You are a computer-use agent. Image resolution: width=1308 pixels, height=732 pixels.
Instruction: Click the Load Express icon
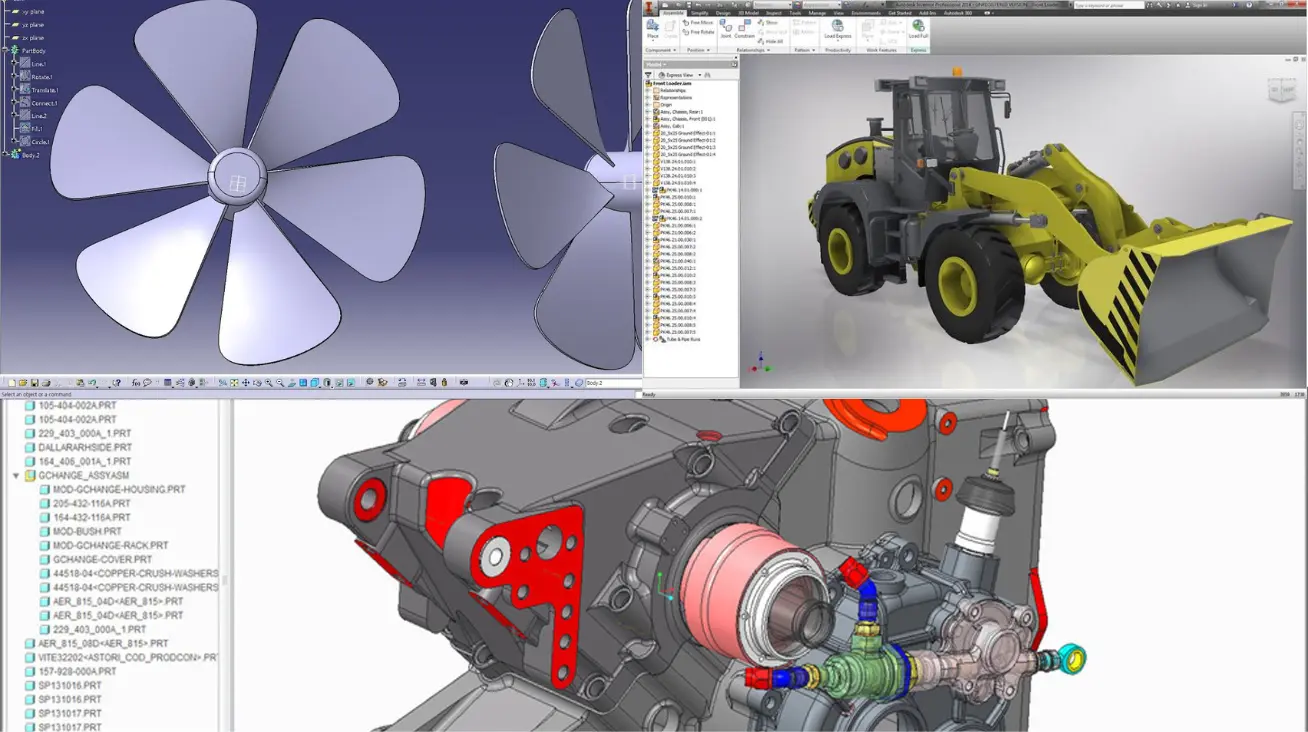[837, 27]
